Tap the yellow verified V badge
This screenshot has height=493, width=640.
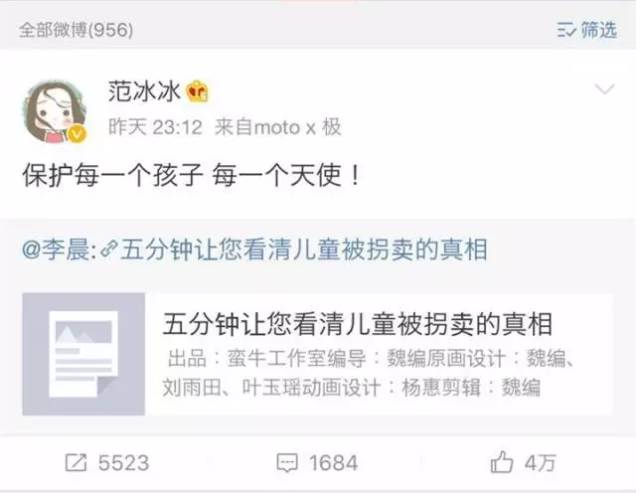coord(77,133)
